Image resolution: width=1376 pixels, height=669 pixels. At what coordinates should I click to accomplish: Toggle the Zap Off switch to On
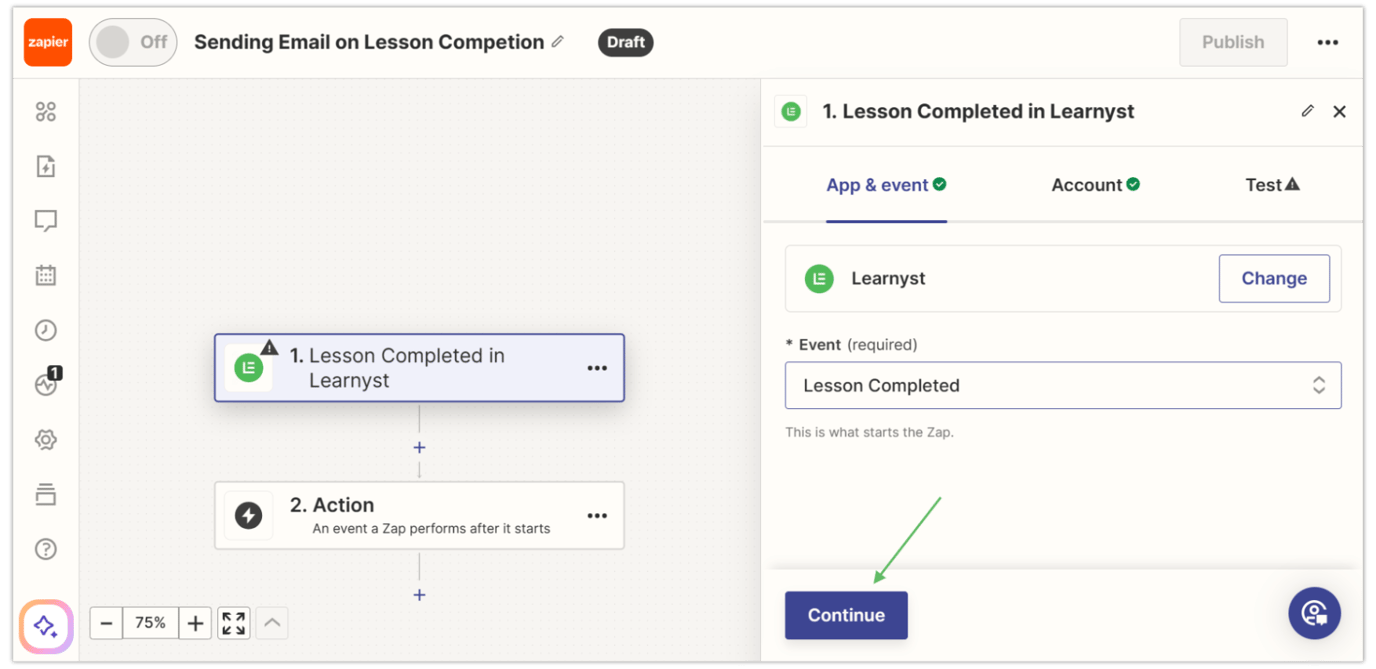(x=133, y=42)
